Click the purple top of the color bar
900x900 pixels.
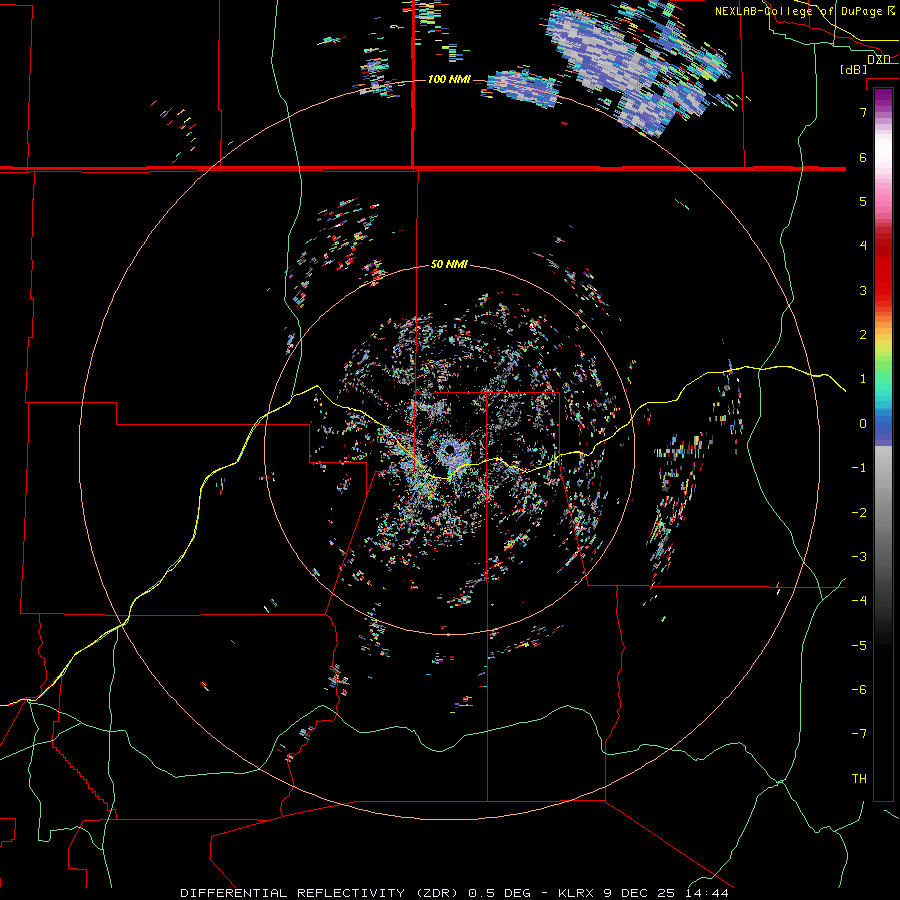(883, 99)
